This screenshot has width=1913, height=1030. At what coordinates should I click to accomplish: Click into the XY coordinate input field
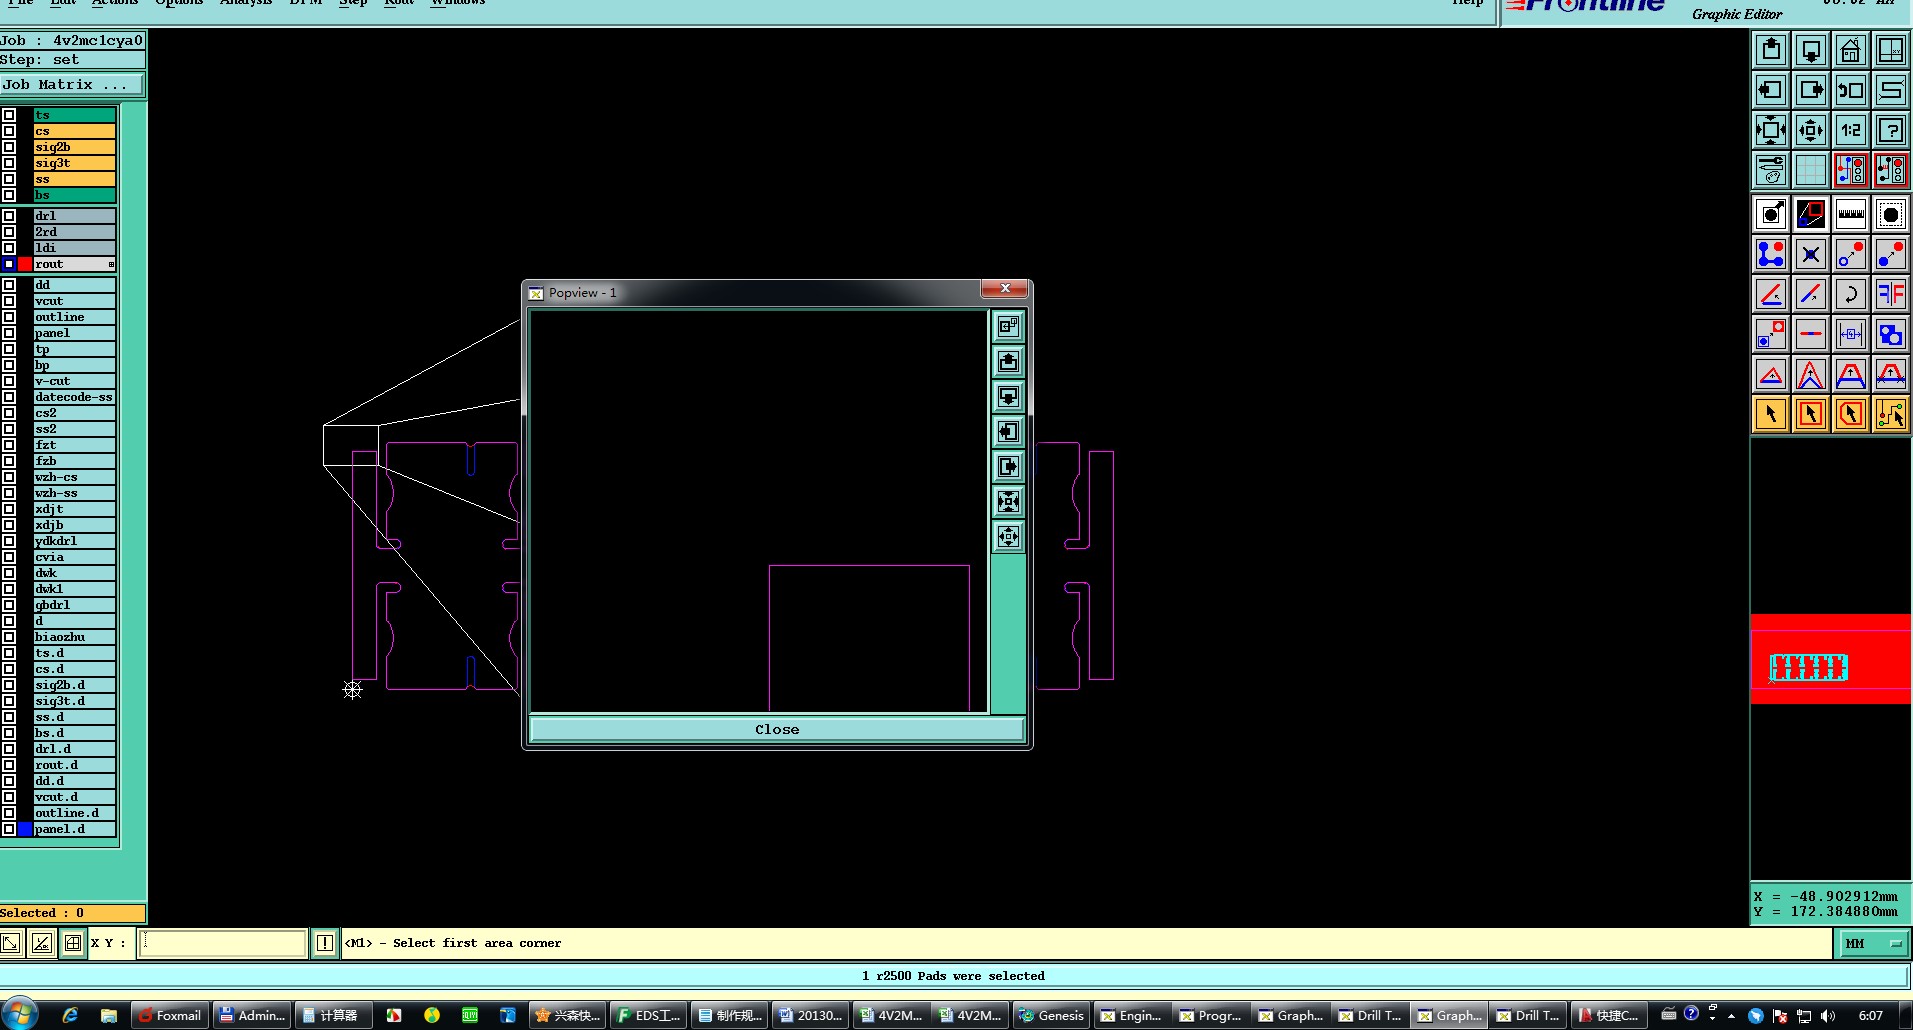coord(222,942)
